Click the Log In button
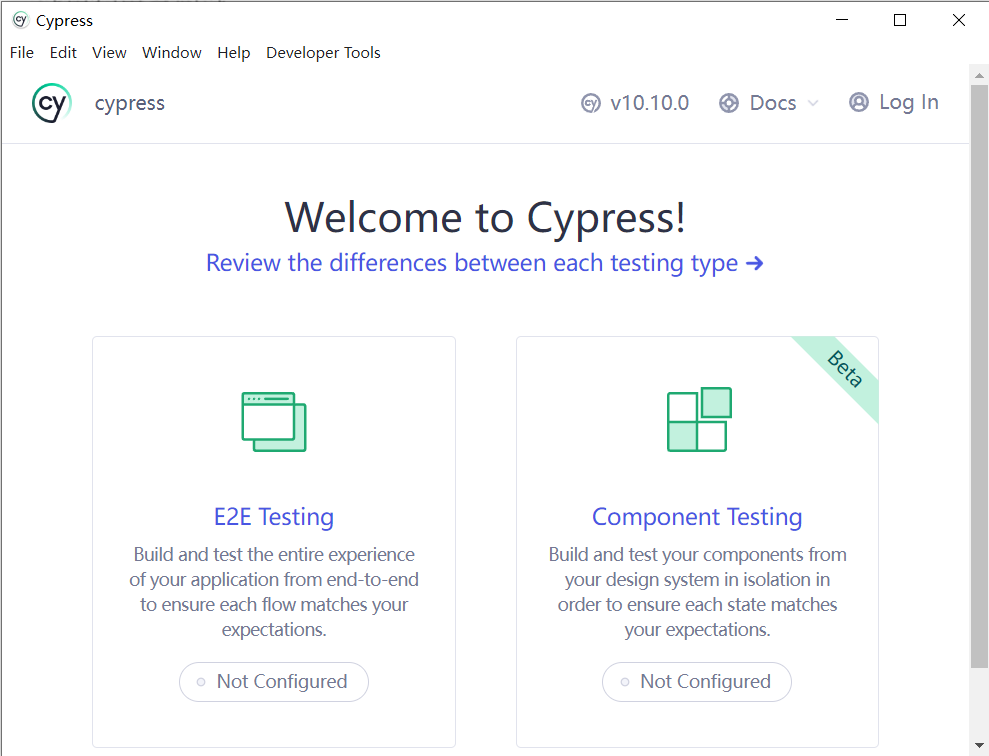 coord(894,102)
